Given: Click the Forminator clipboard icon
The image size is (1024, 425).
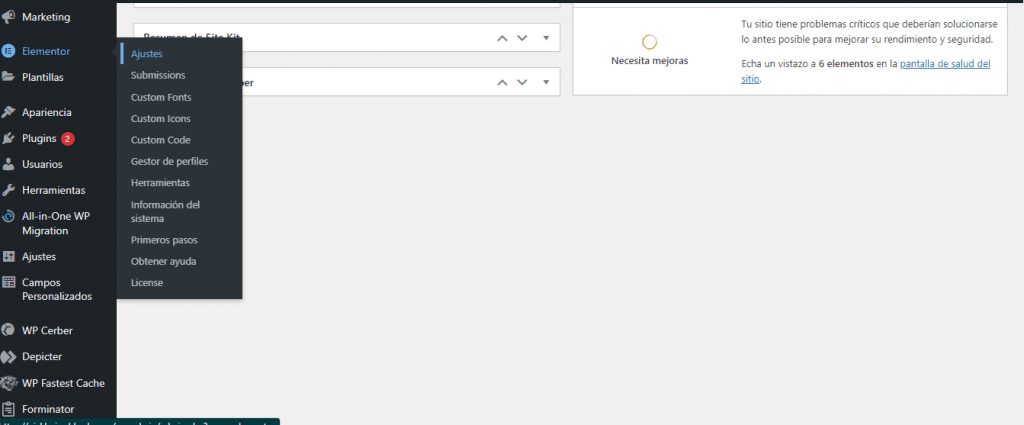Looking at the screenshot, I should [8, 409].
